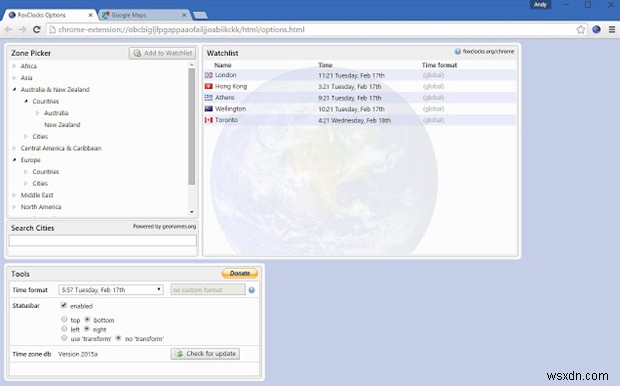The width and height of the screenshot is (620, 386).
Task: Select the Wellington watchlist entry
Action: (x=360, y=109)
